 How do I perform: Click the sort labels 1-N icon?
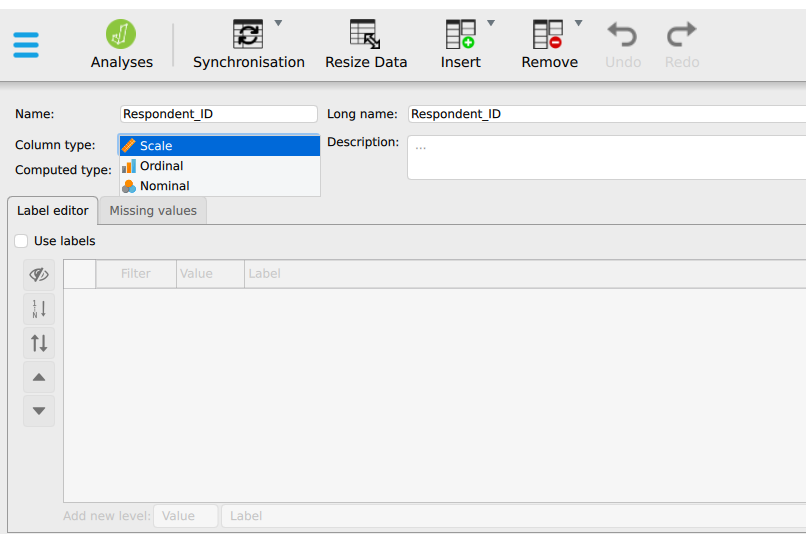tap(39, 309)
